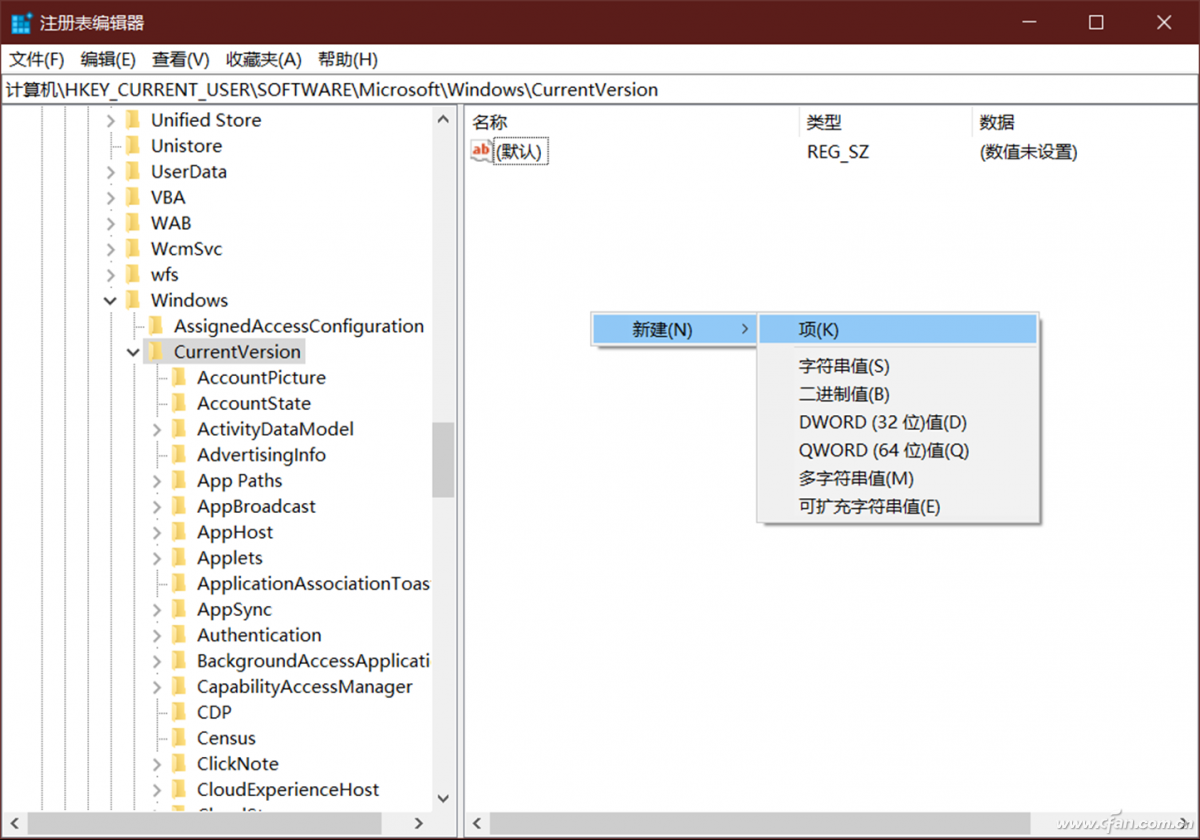
Task: Click the UserData folder icon
Action: [x=133, y=172]
